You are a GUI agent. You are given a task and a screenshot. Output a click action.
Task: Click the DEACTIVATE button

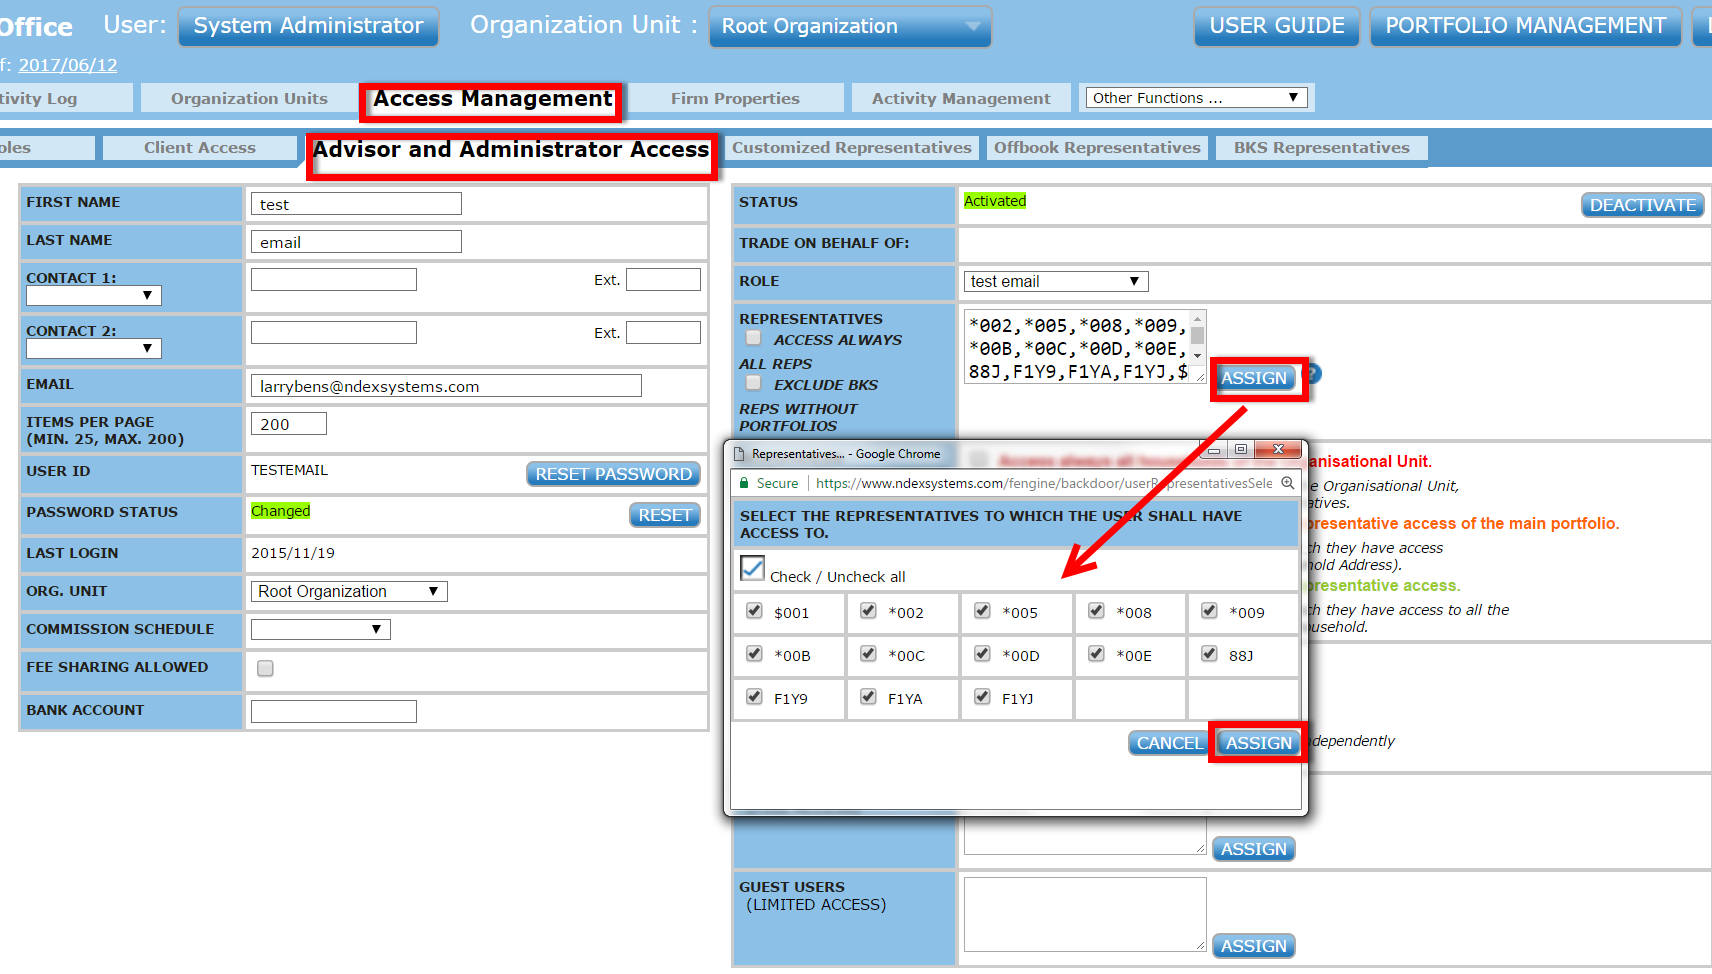tap(1642, 205)
